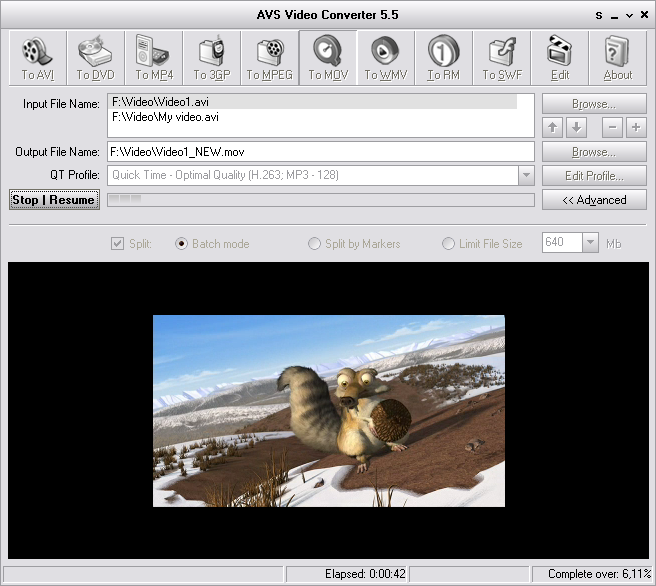
Task: Choose the To DVD conversion format
Action: pos(95,58)
